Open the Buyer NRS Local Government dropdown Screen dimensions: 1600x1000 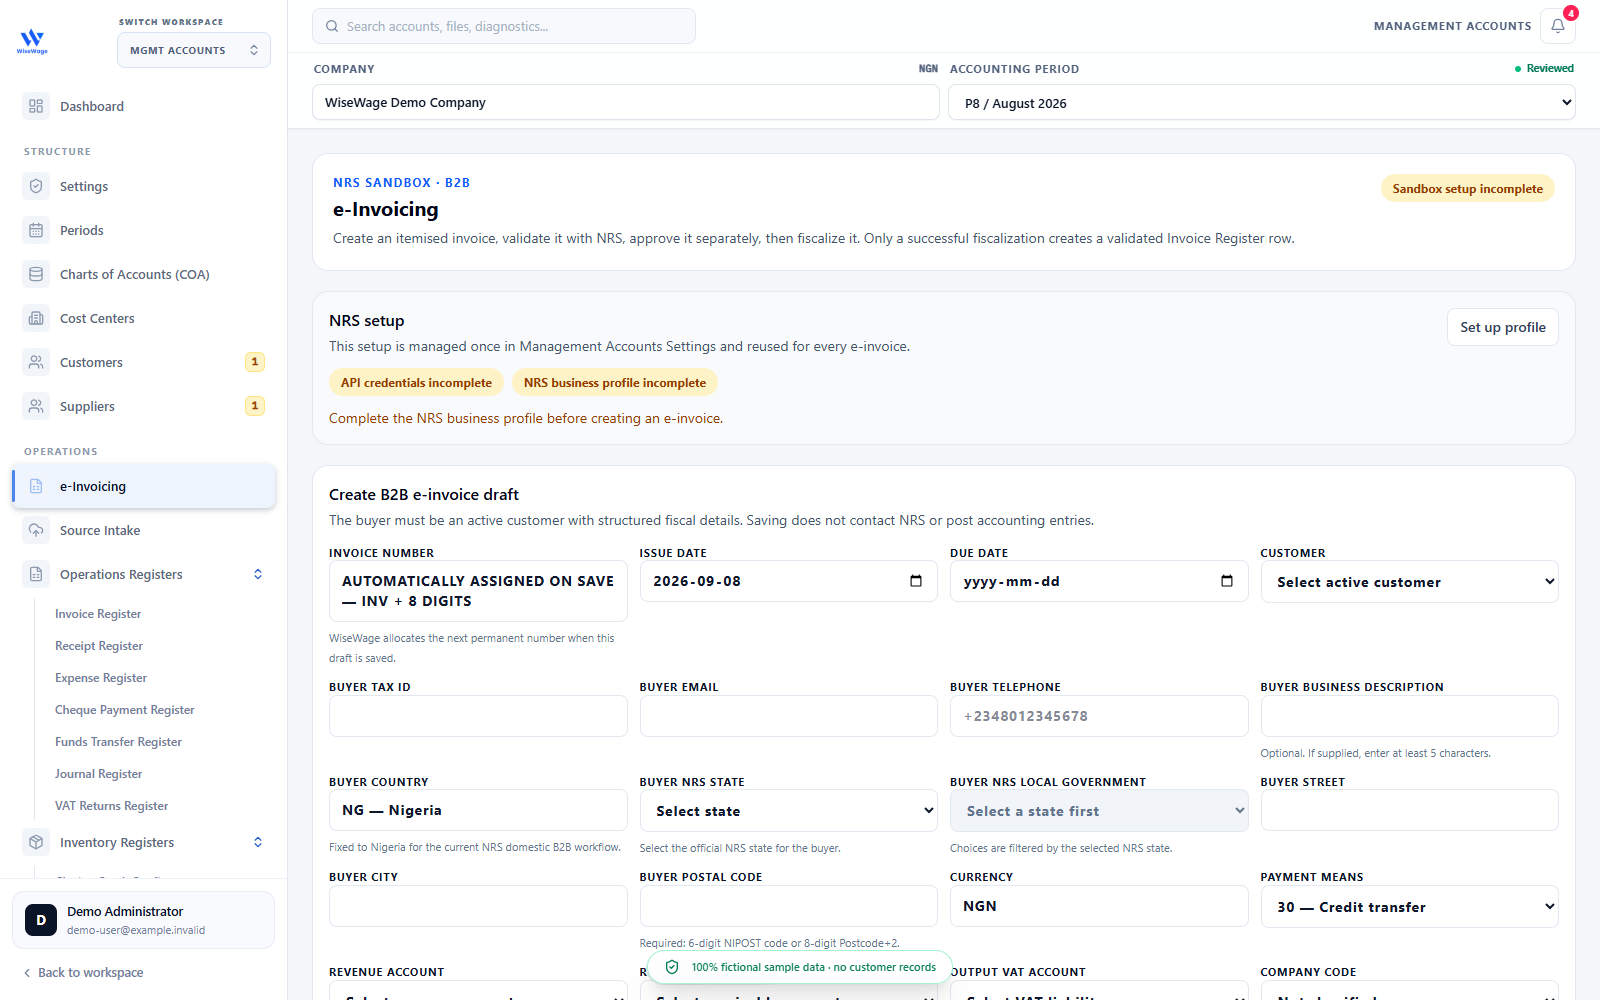[1099, 811]
